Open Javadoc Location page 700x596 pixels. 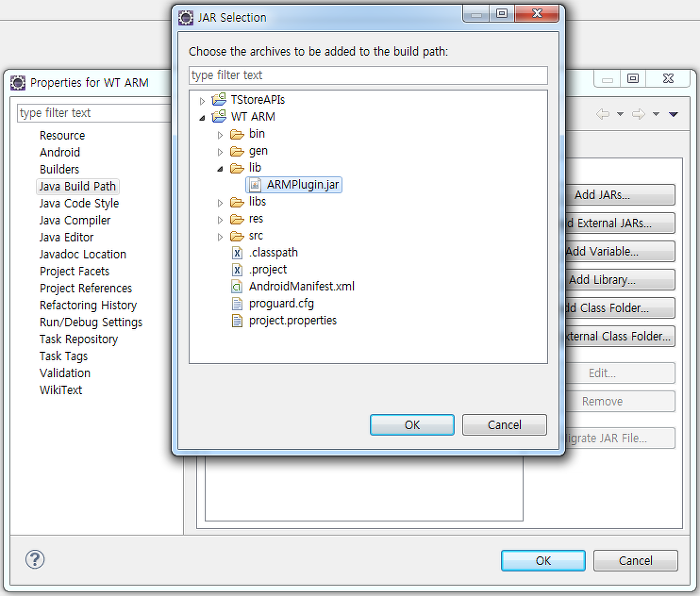[x=83, y=254]
